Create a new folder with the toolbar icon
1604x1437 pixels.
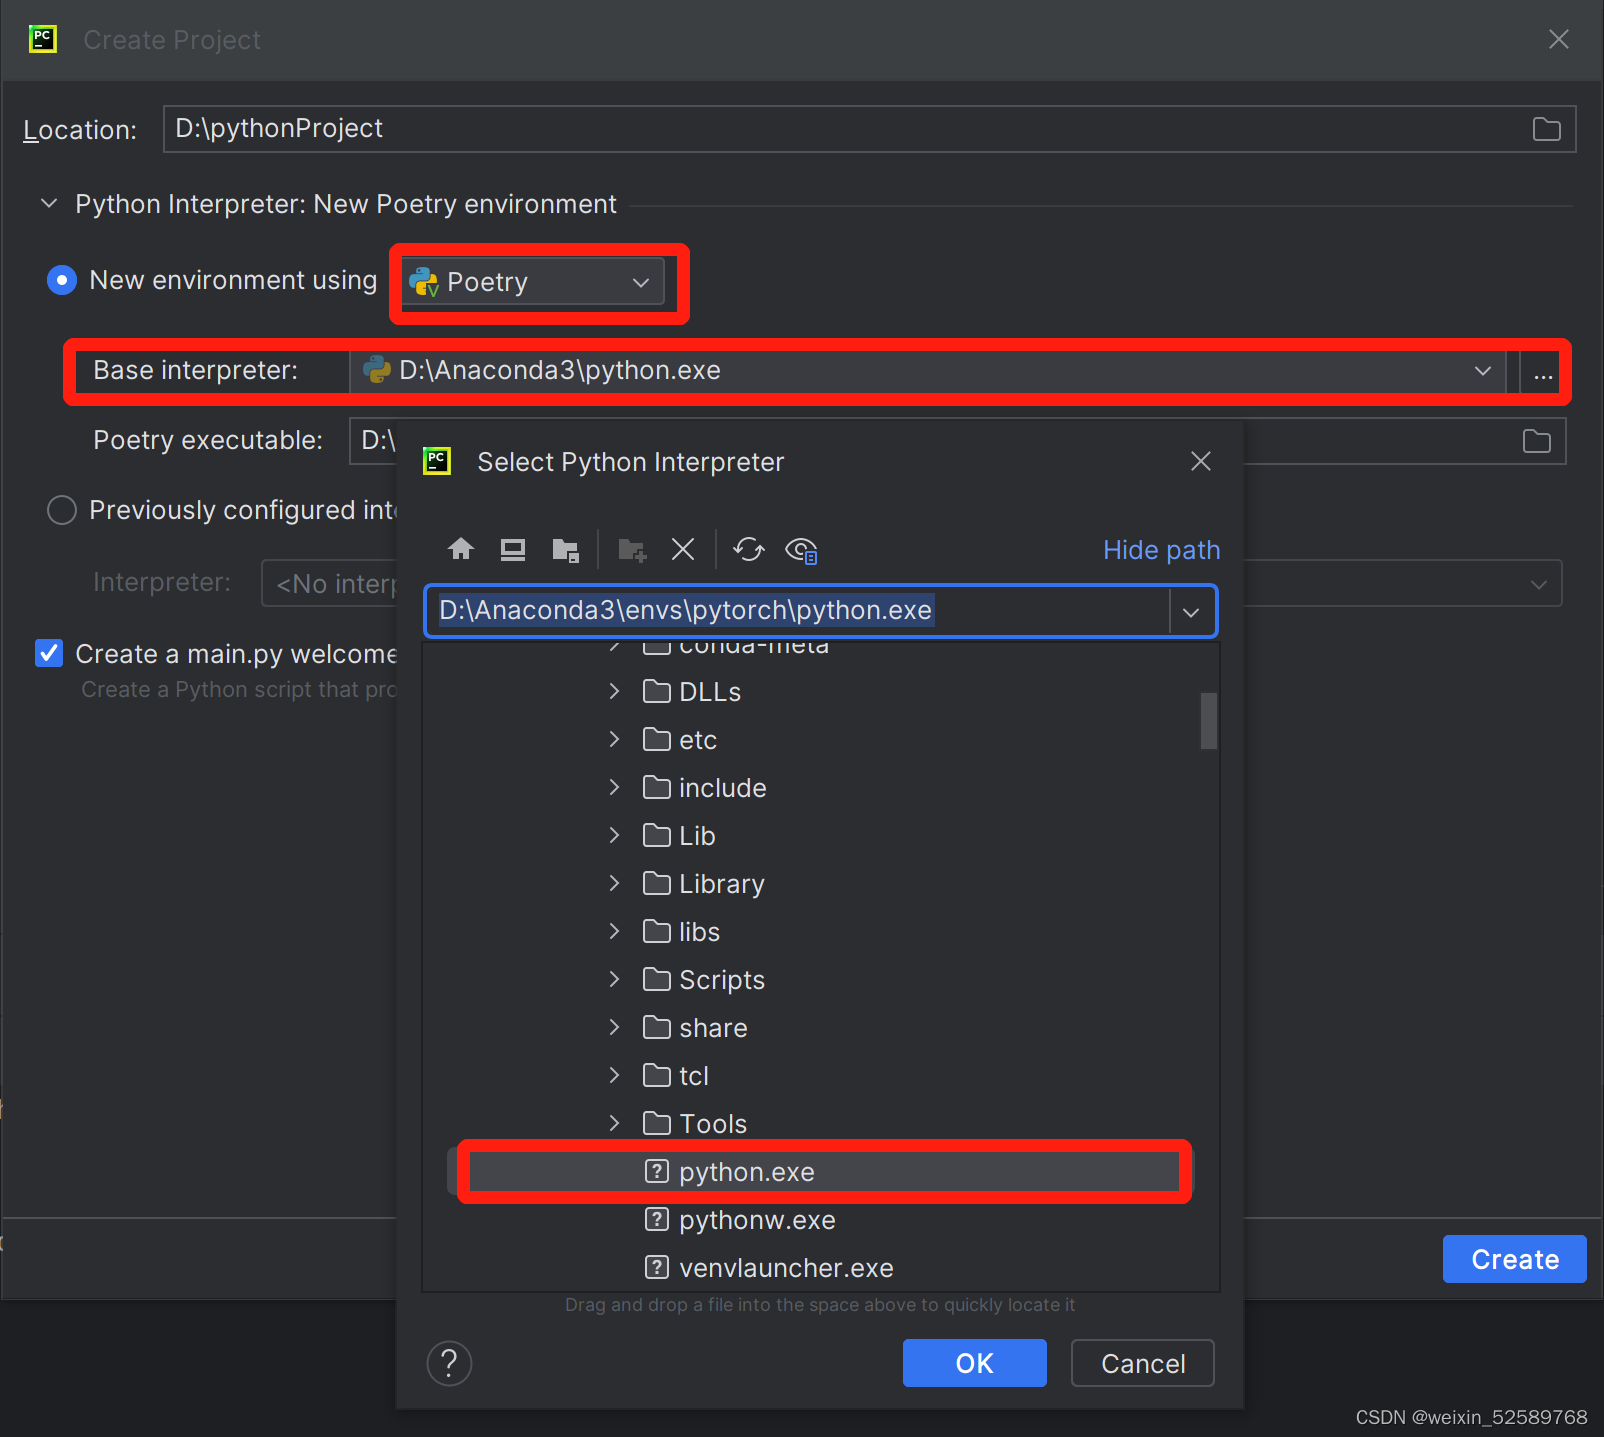pyautogui.click(x=632, y=549)
